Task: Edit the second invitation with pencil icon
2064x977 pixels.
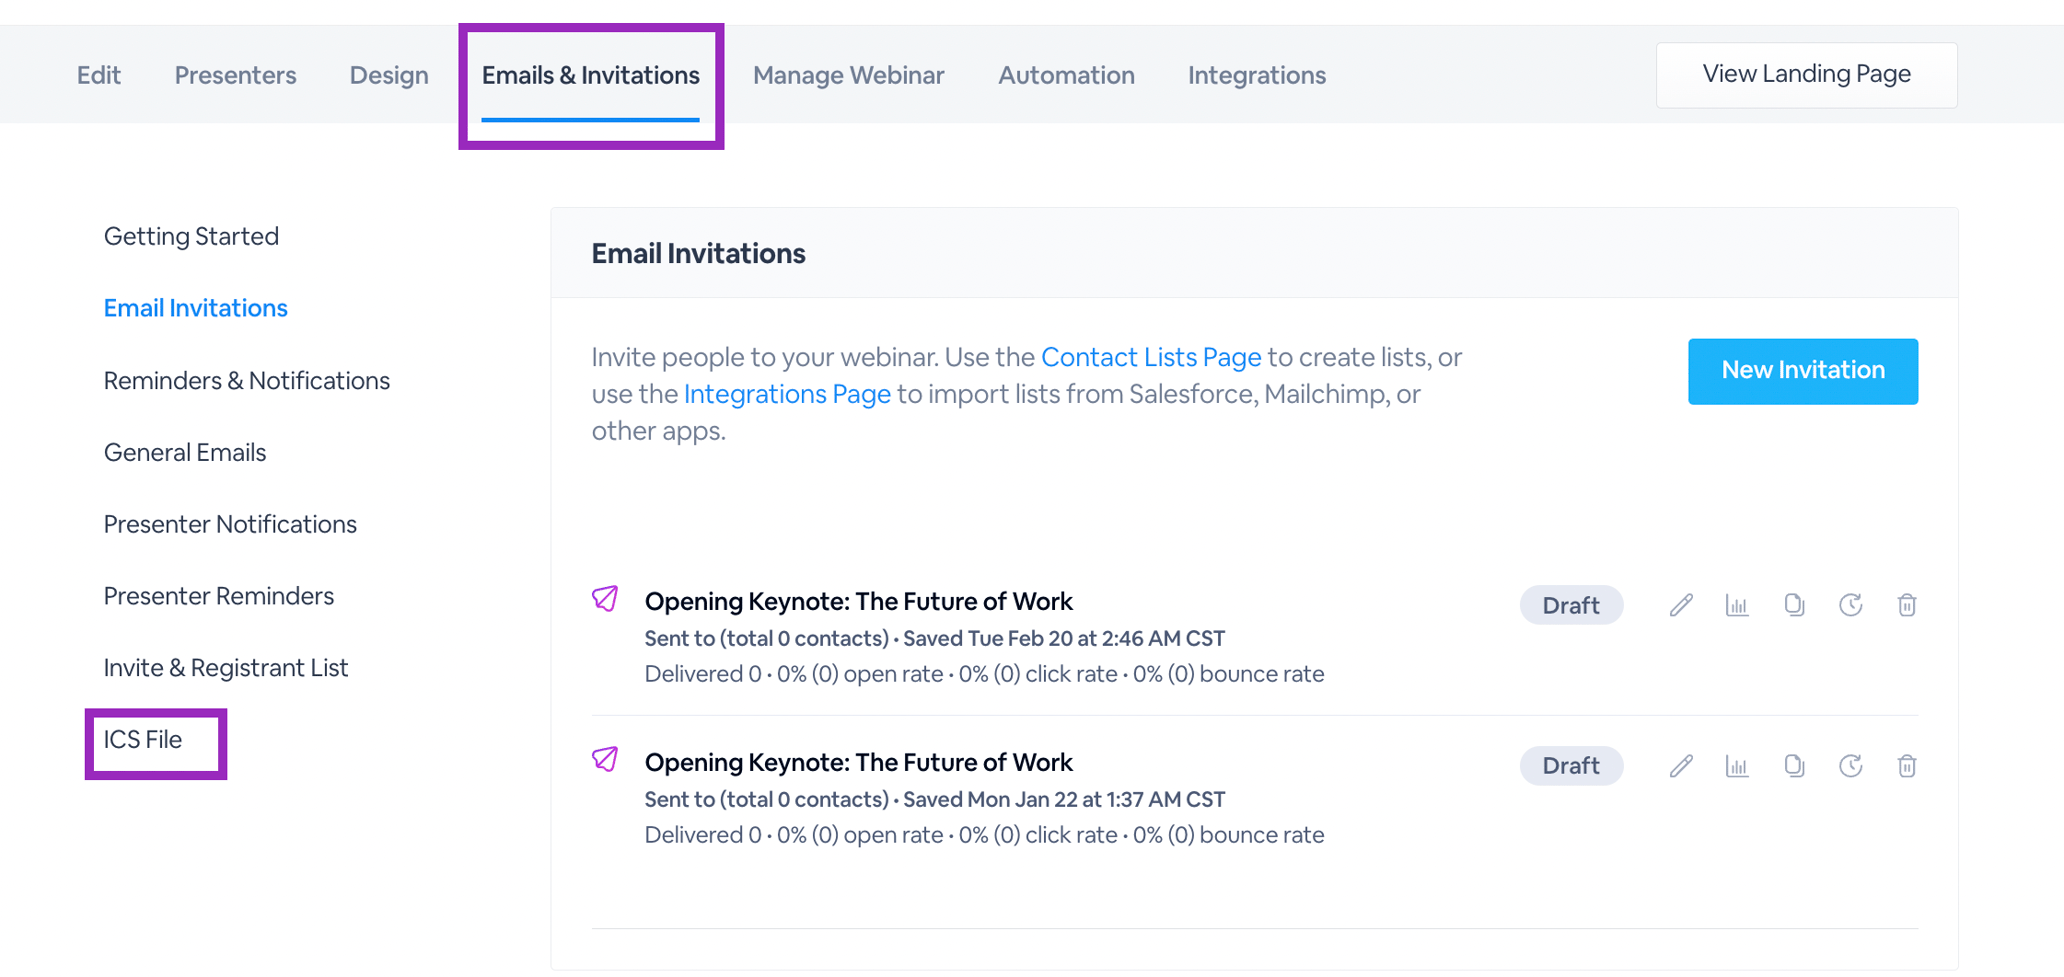Action: [1681, 766]
